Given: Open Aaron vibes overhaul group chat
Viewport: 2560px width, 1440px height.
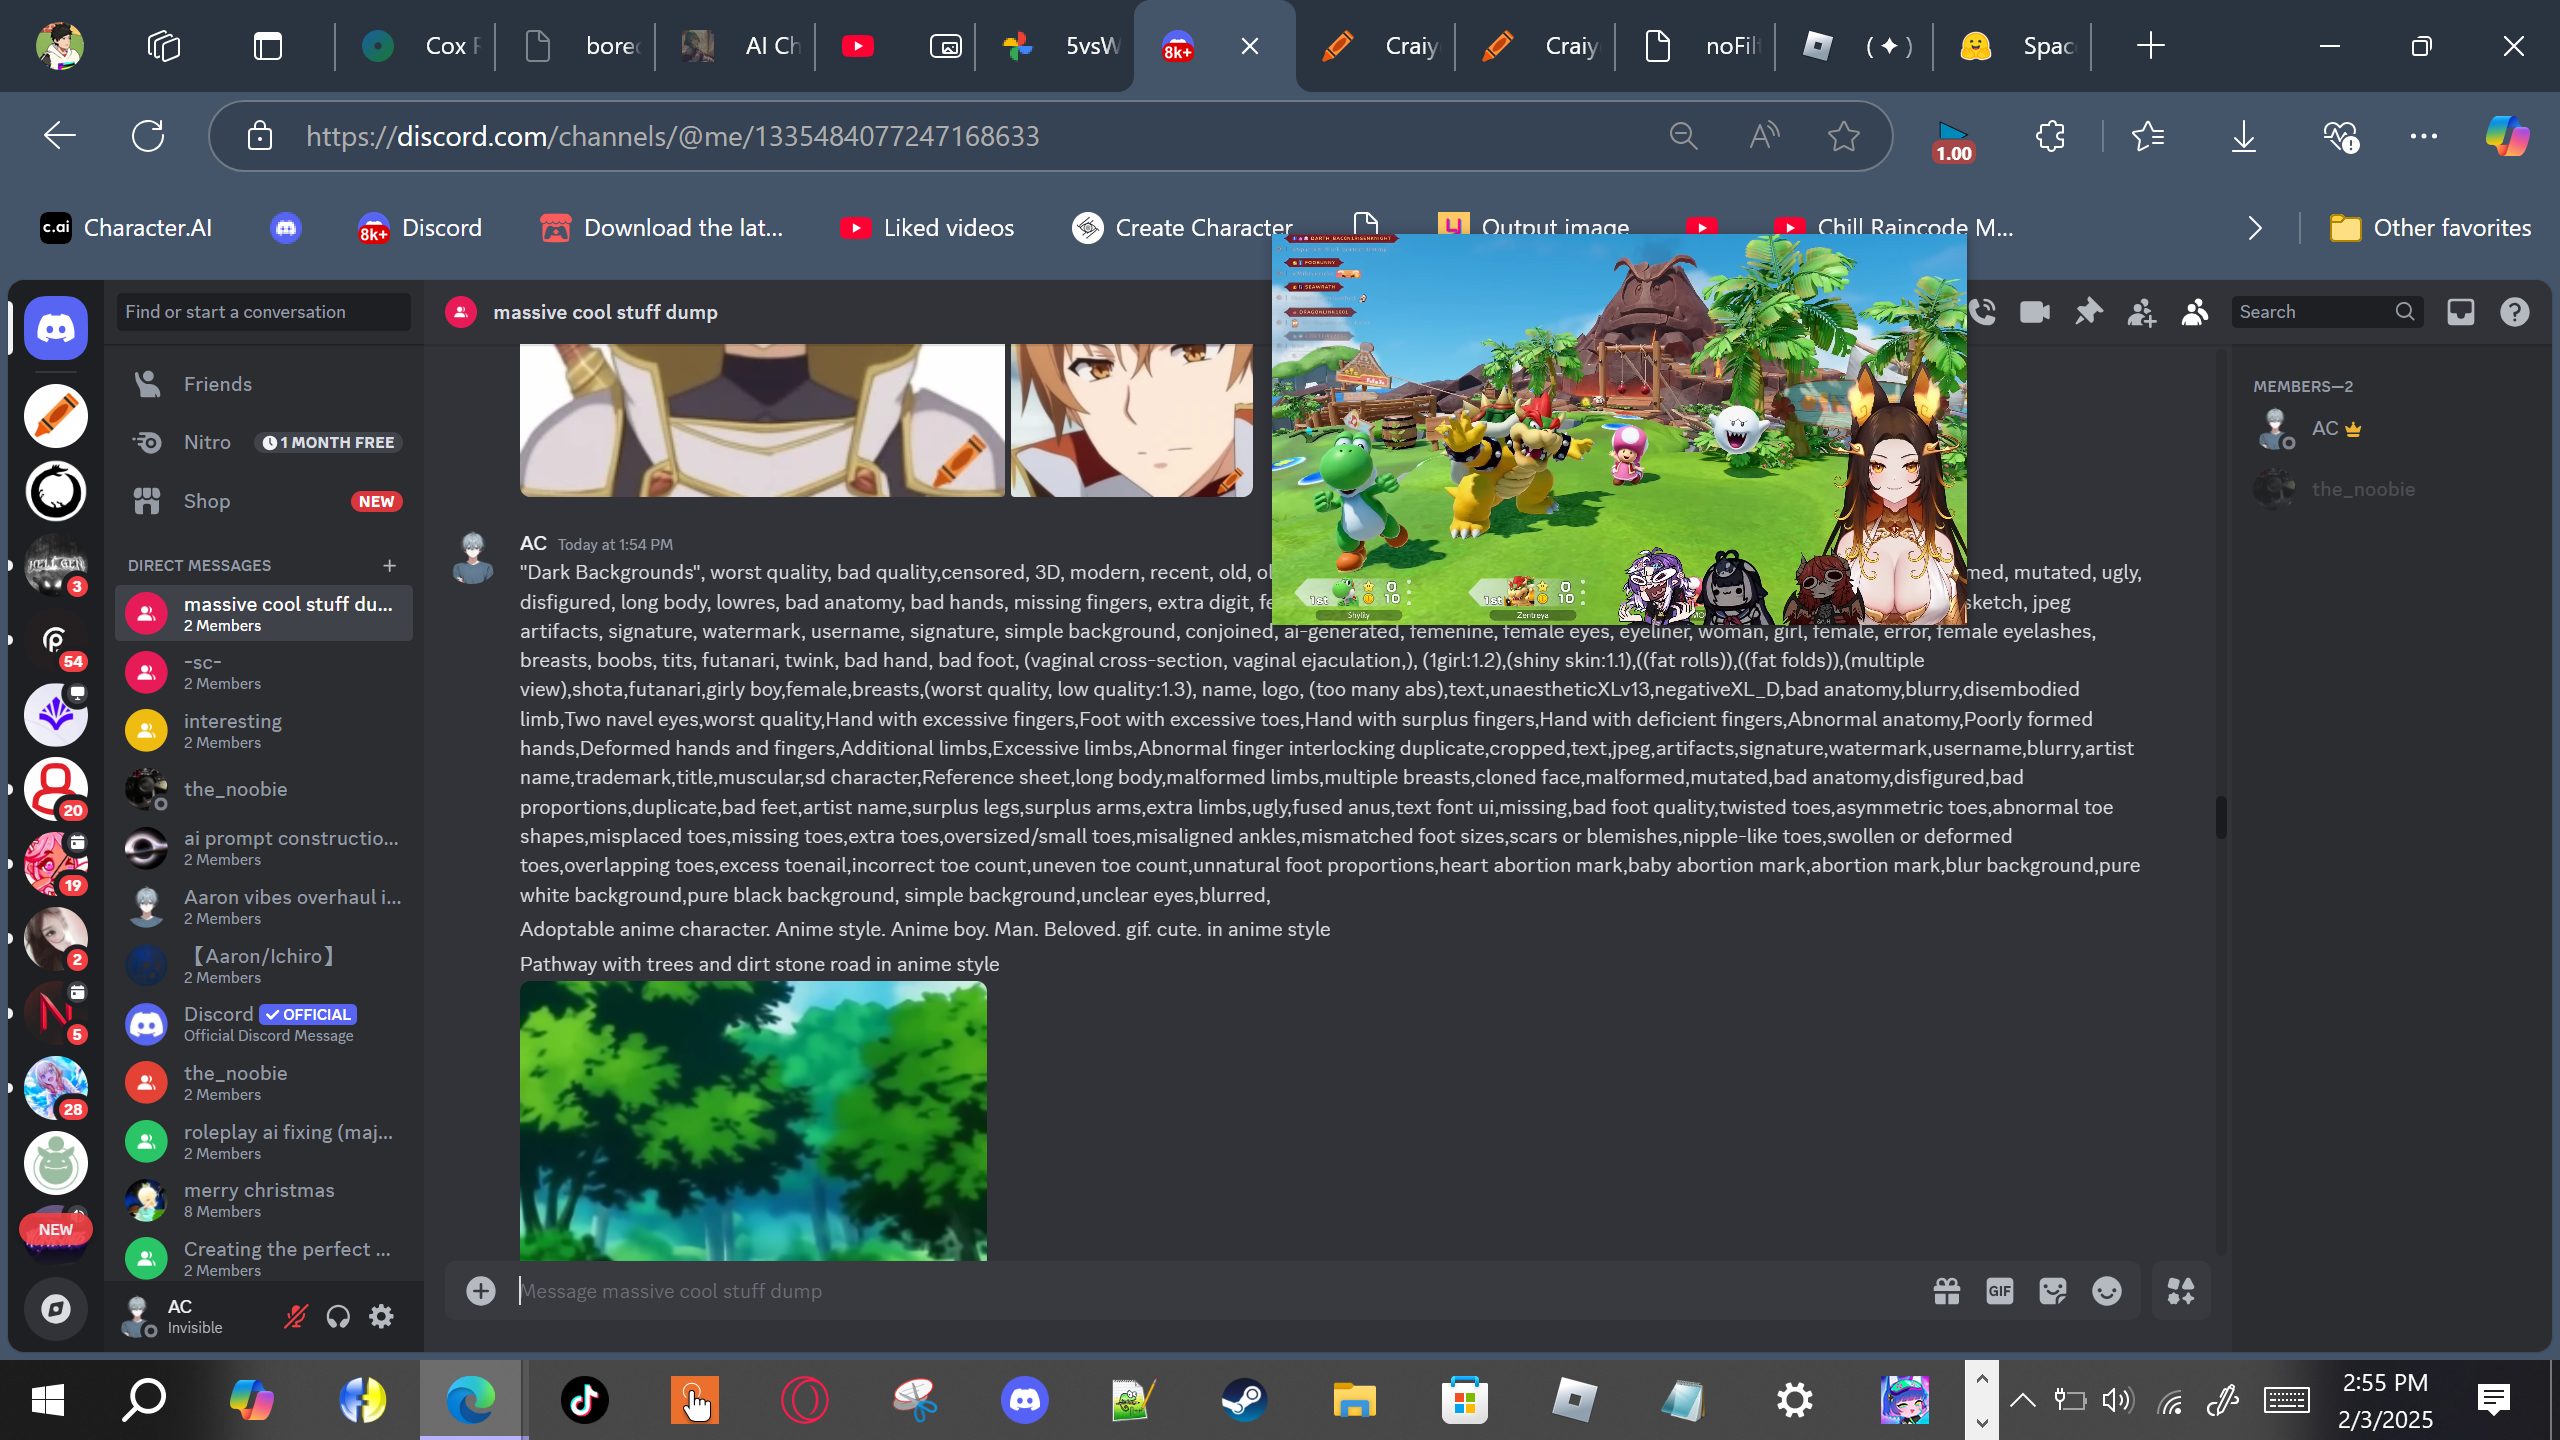Looking at the screenshot, I should (264, 907).
